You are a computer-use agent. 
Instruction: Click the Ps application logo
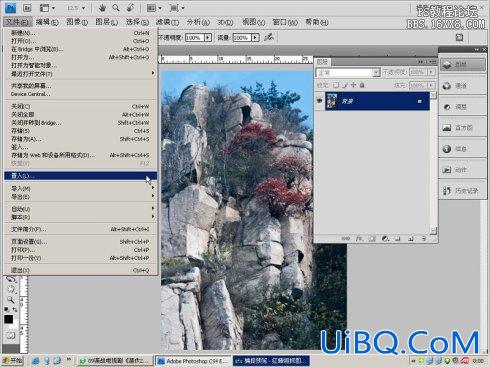click(x=11, y=8)
